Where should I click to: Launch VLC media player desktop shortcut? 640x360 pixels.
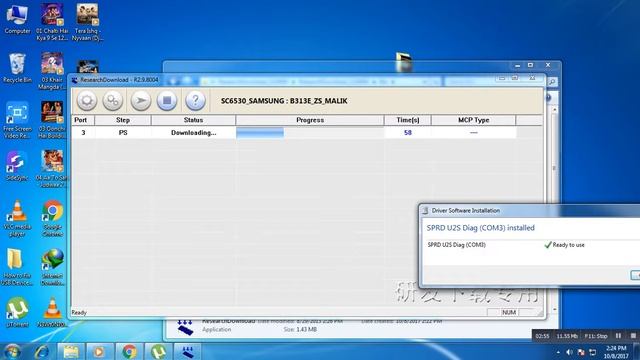tap(17, 218)
